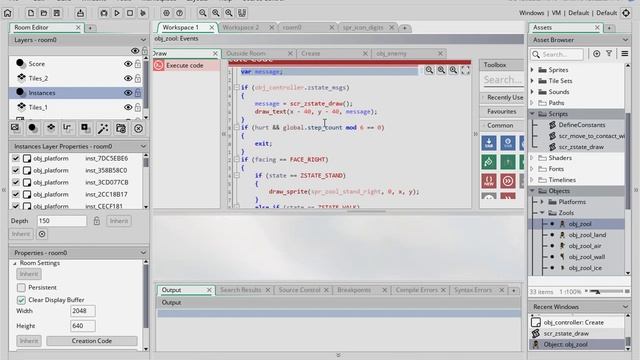Create a new layer folder
Viewport: 640px width, 360px height.
(121, 128)
